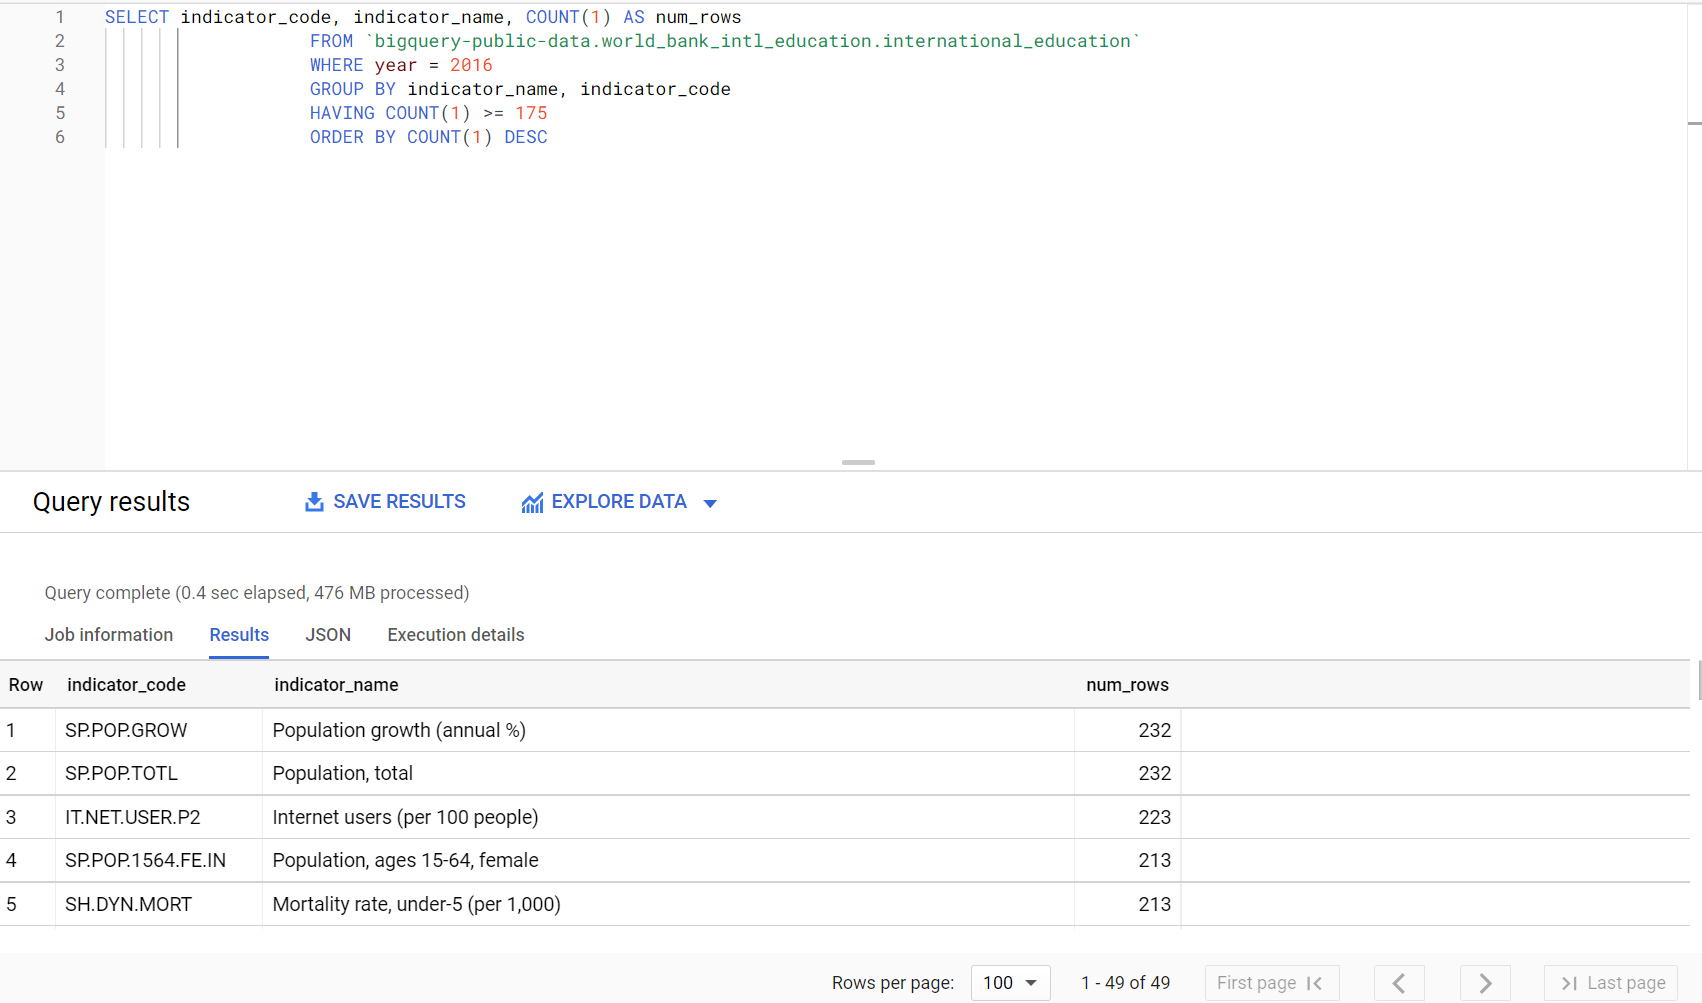This screenshot has height=1003, width=1702.
Task: Click the table name in the FROM clause
Action: point(752,41)
